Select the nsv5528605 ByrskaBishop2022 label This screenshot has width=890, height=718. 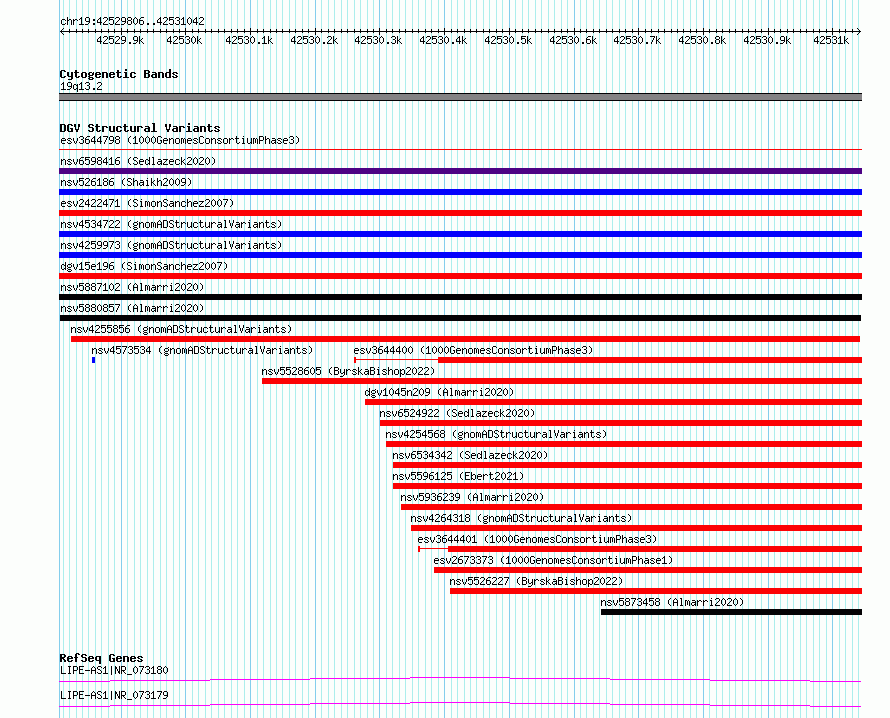(348, 371)
